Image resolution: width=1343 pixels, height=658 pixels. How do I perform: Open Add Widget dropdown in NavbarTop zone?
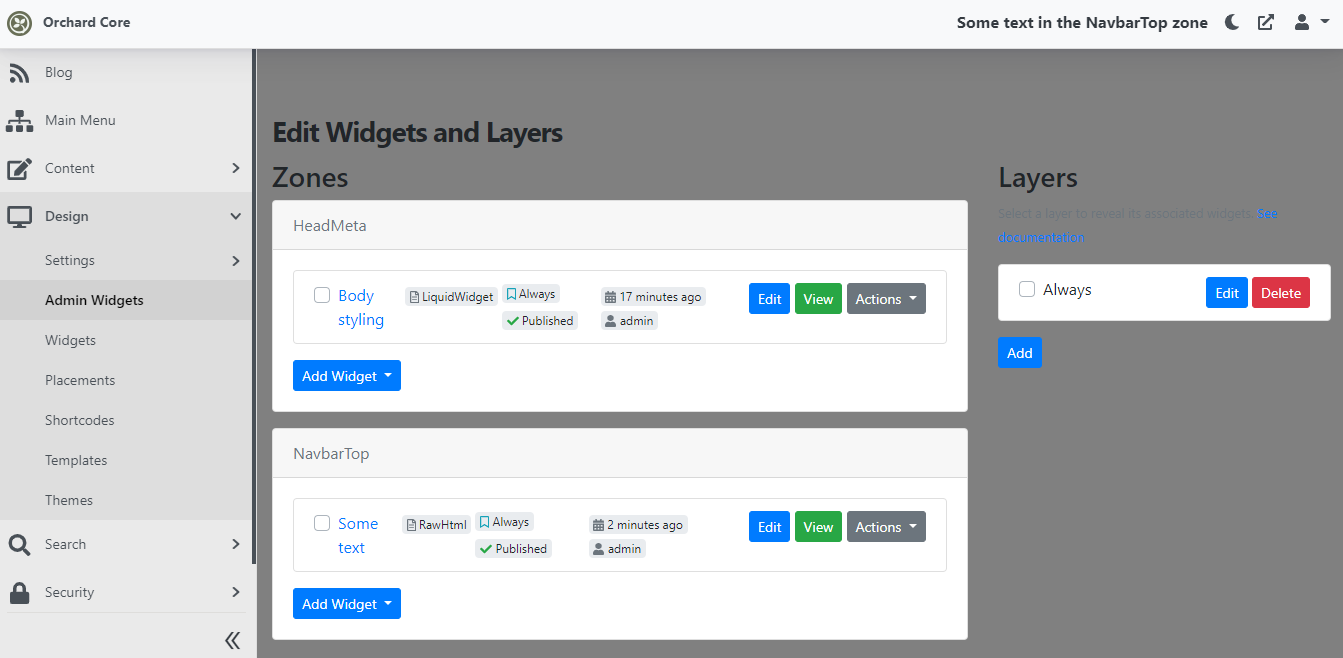[347, 604]
